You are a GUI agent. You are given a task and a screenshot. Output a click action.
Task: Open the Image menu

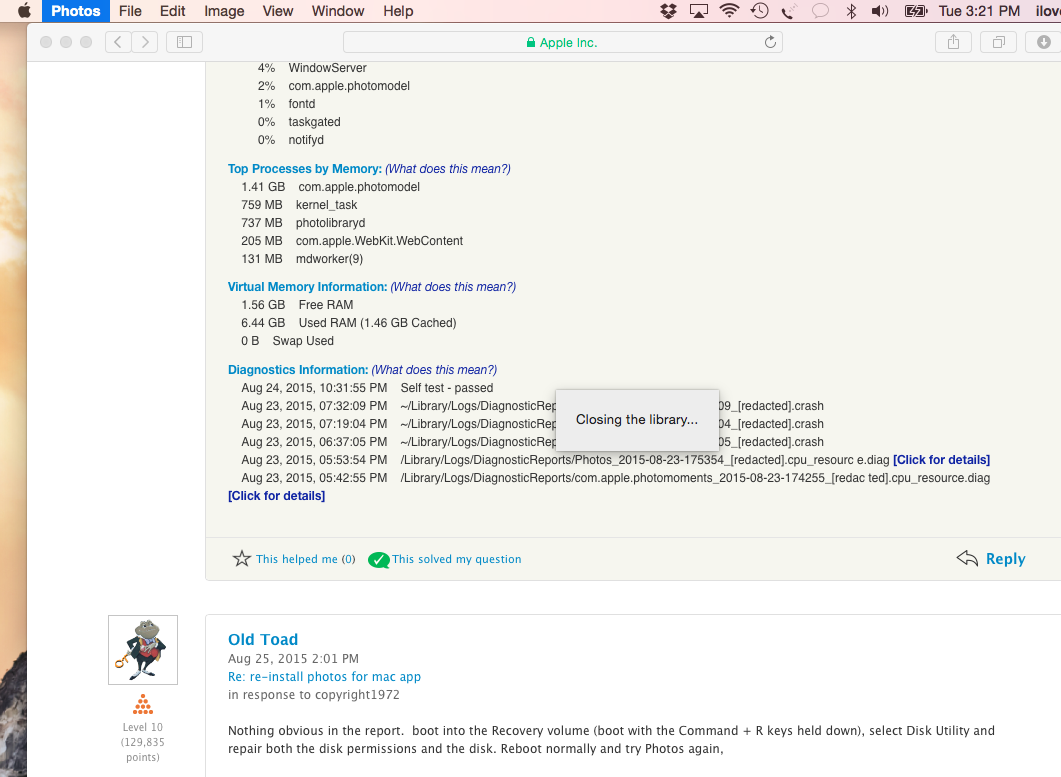(224, 11)
